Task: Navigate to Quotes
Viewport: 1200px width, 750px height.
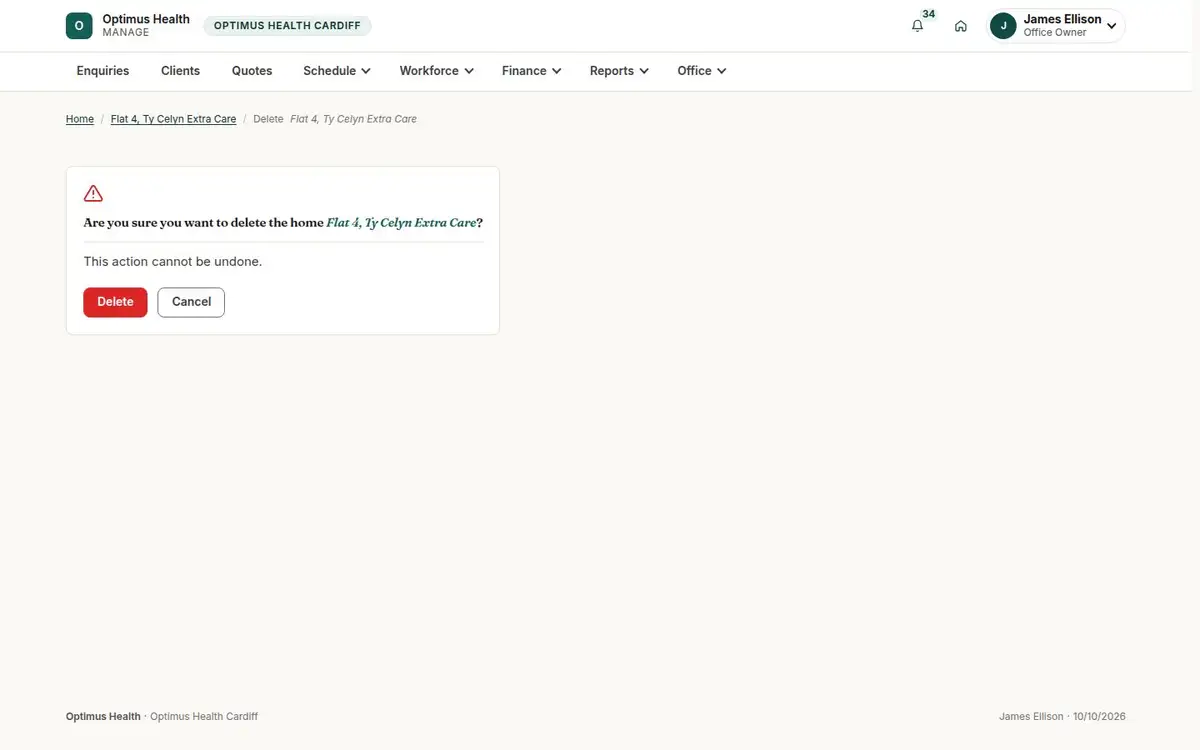Action: point(252,71)
